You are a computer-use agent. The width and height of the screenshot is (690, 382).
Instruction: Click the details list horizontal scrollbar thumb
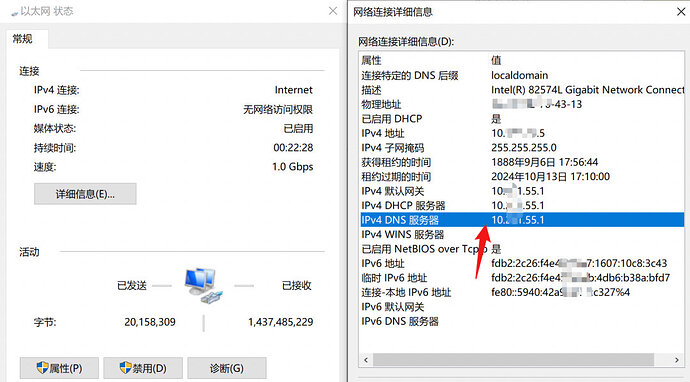coord(514,360)
